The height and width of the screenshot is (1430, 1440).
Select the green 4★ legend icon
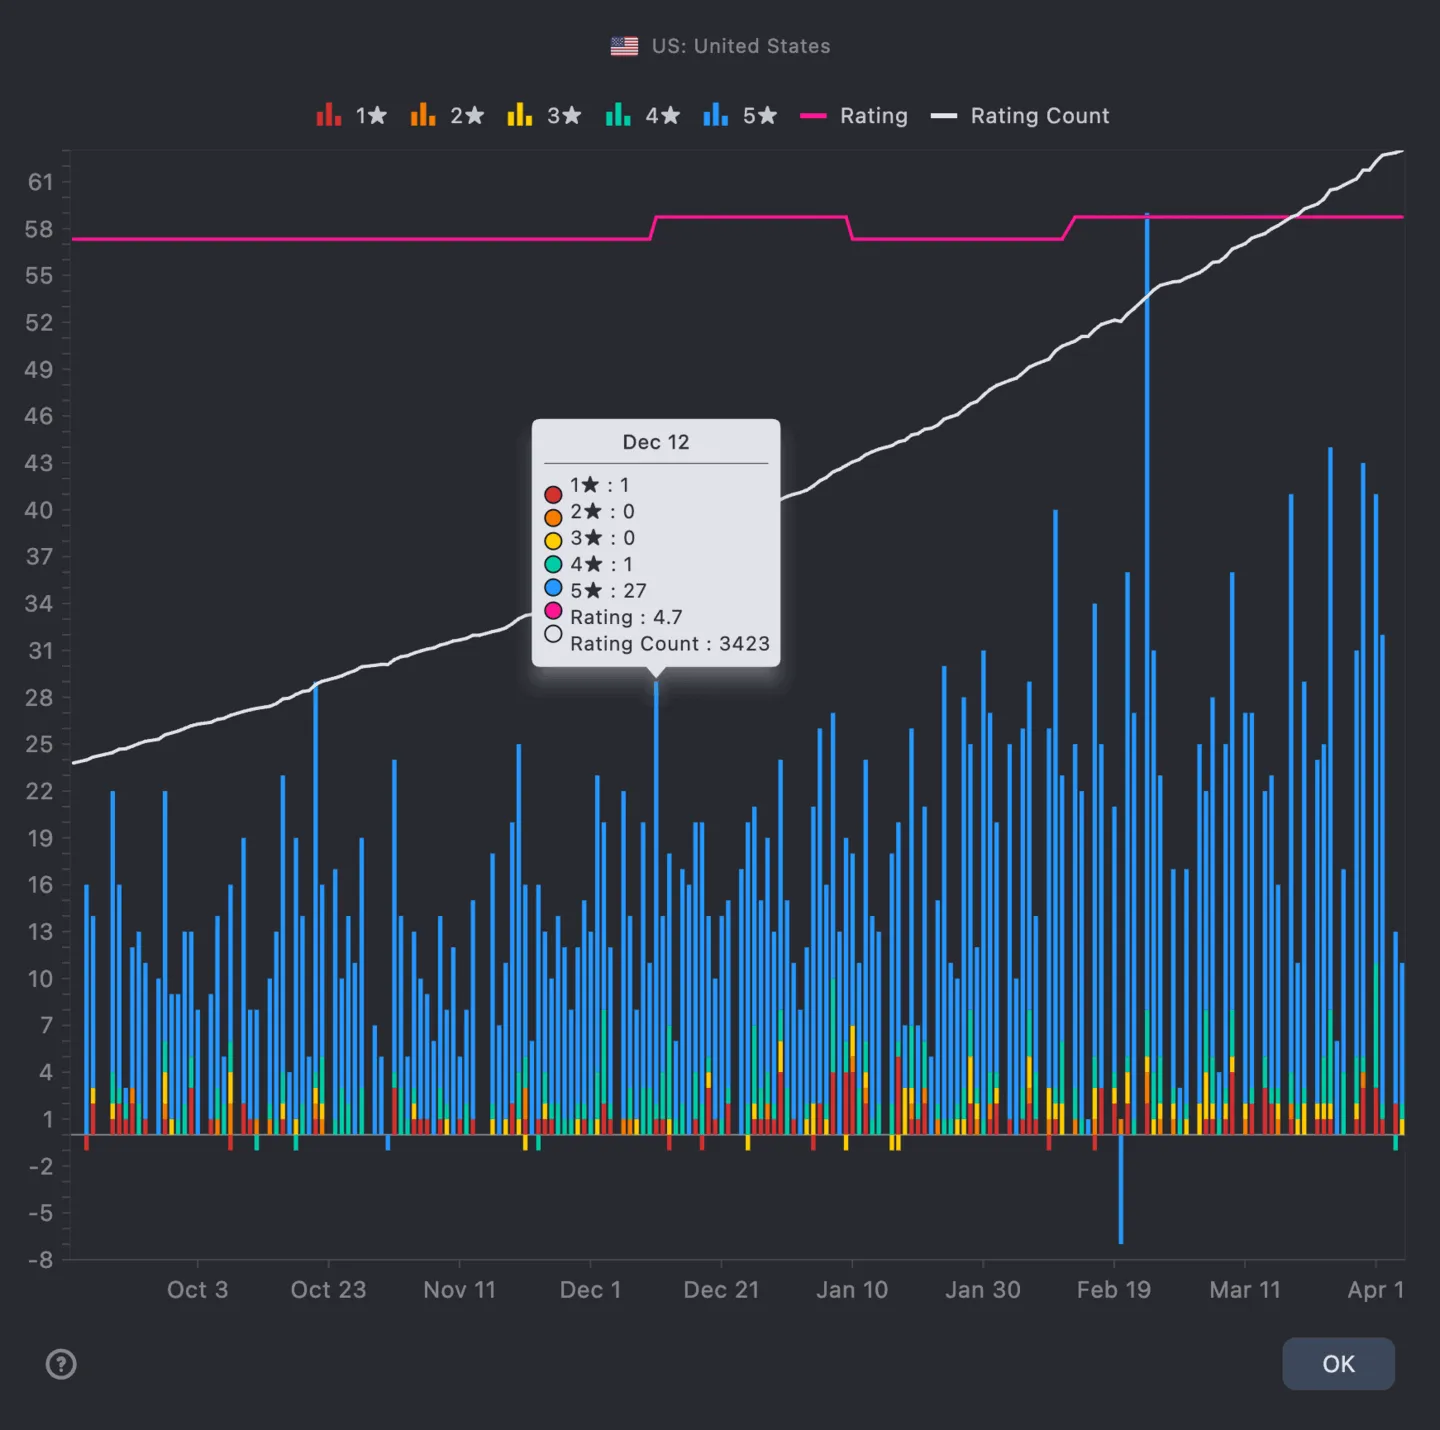(x=617, y=115)
